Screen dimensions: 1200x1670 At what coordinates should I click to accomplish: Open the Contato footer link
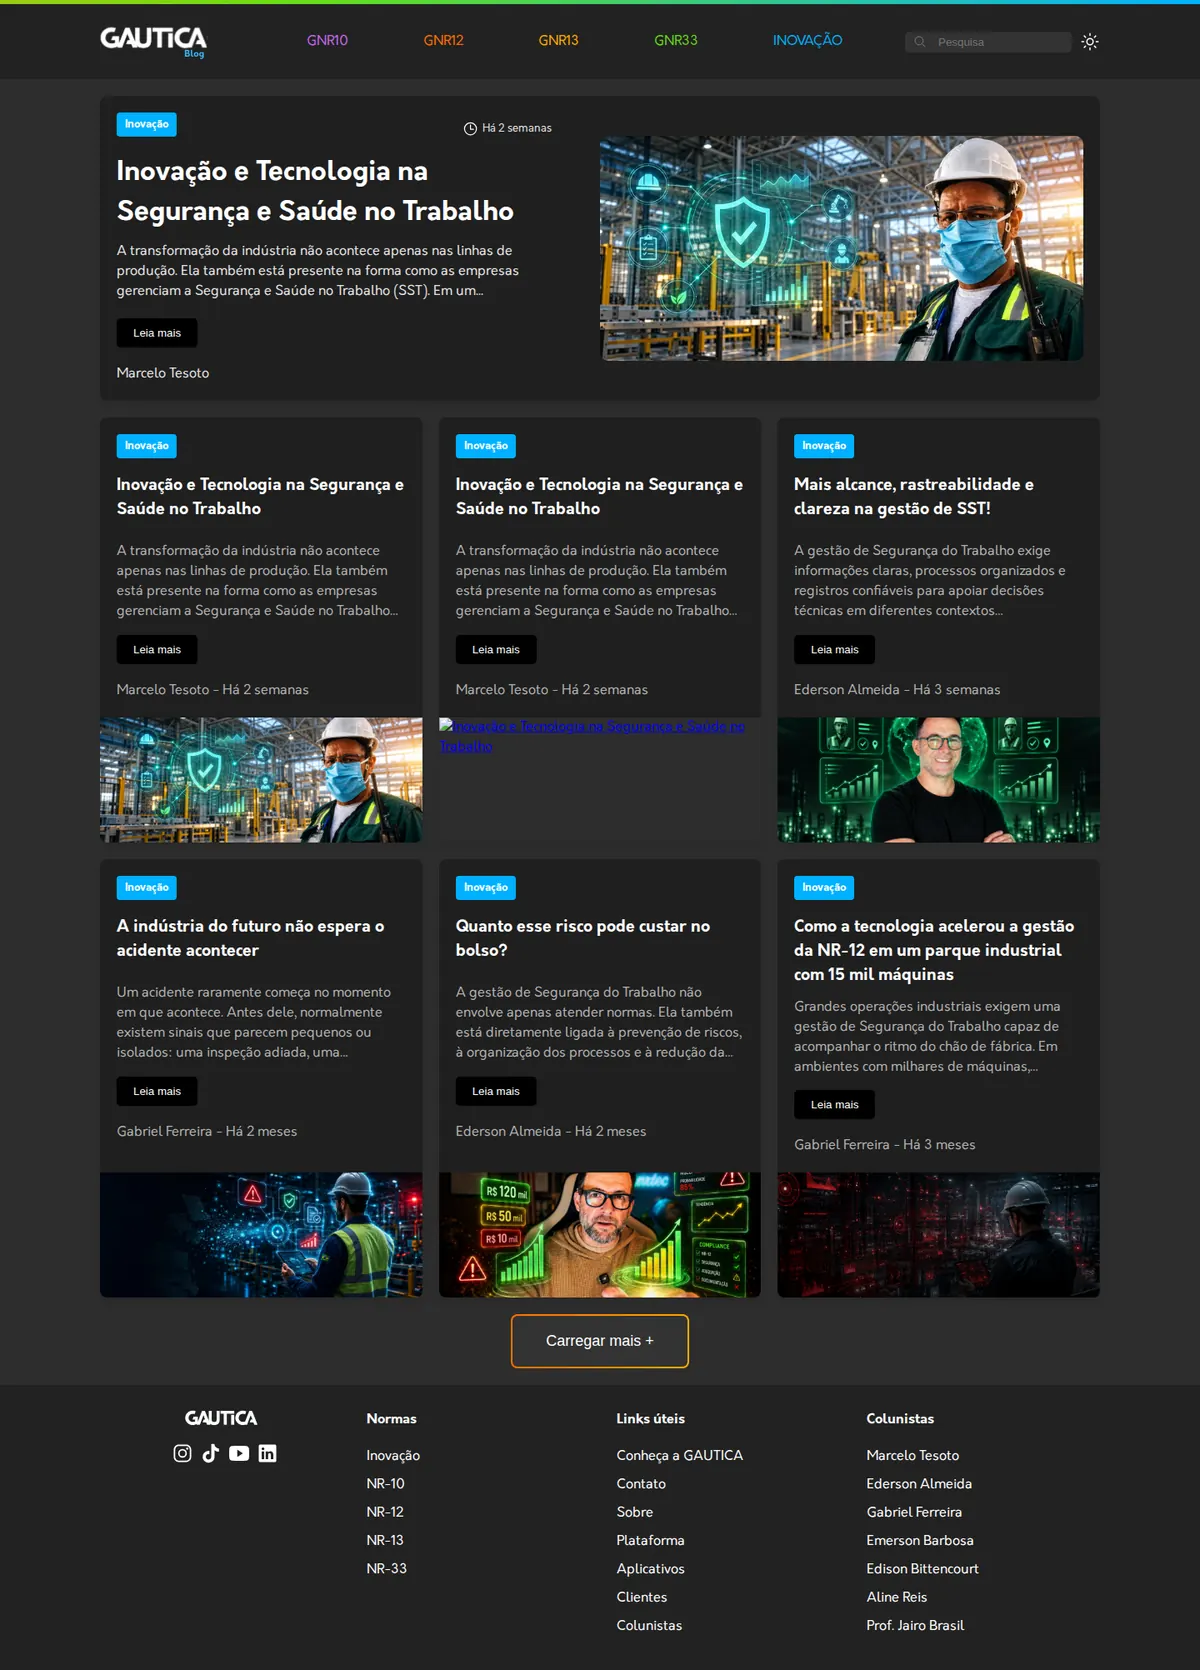click(641, 1484)
